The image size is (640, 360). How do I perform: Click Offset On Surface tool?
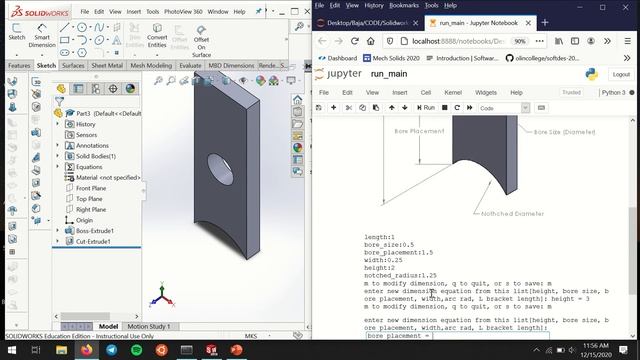(201, 41)
